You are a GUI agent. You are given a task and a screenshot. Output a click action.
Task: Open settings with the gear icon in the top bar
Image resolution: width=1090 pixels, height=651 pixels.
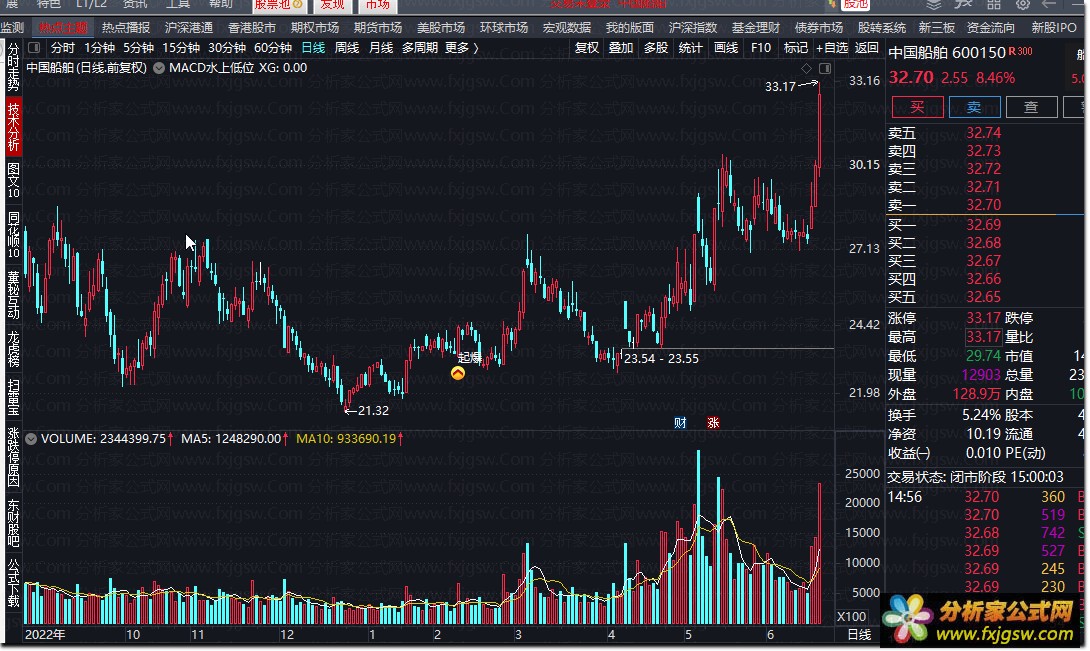click(x=1023, y=5)
